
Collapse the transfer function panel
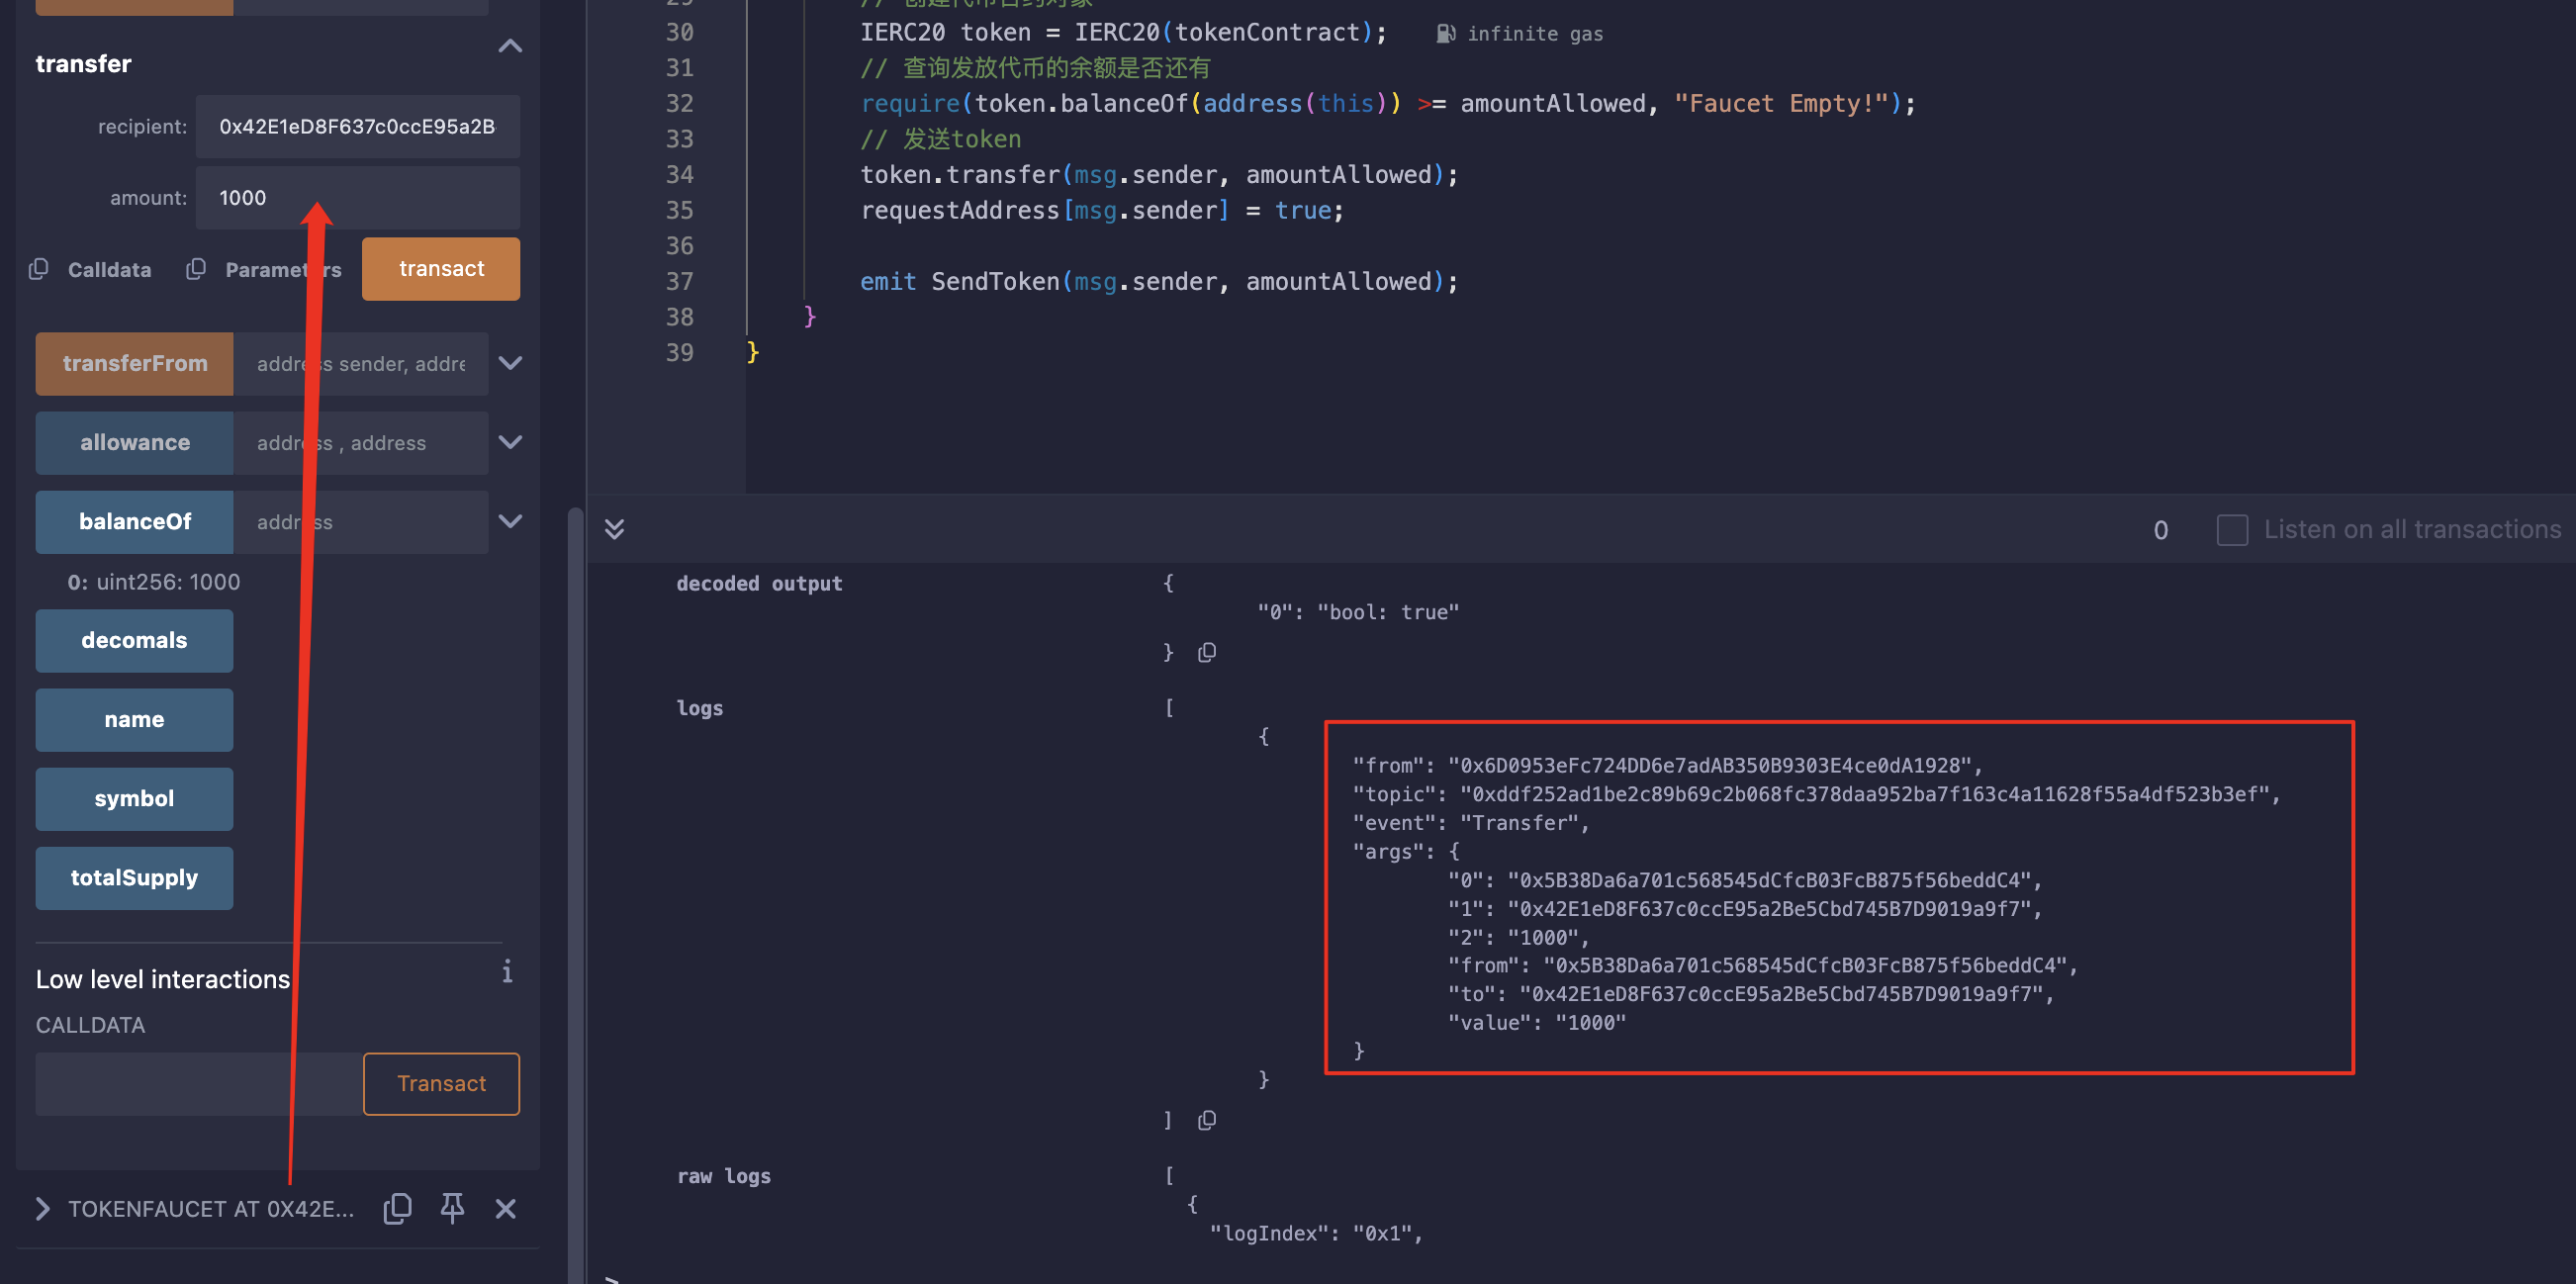click(x=510, y=46)
